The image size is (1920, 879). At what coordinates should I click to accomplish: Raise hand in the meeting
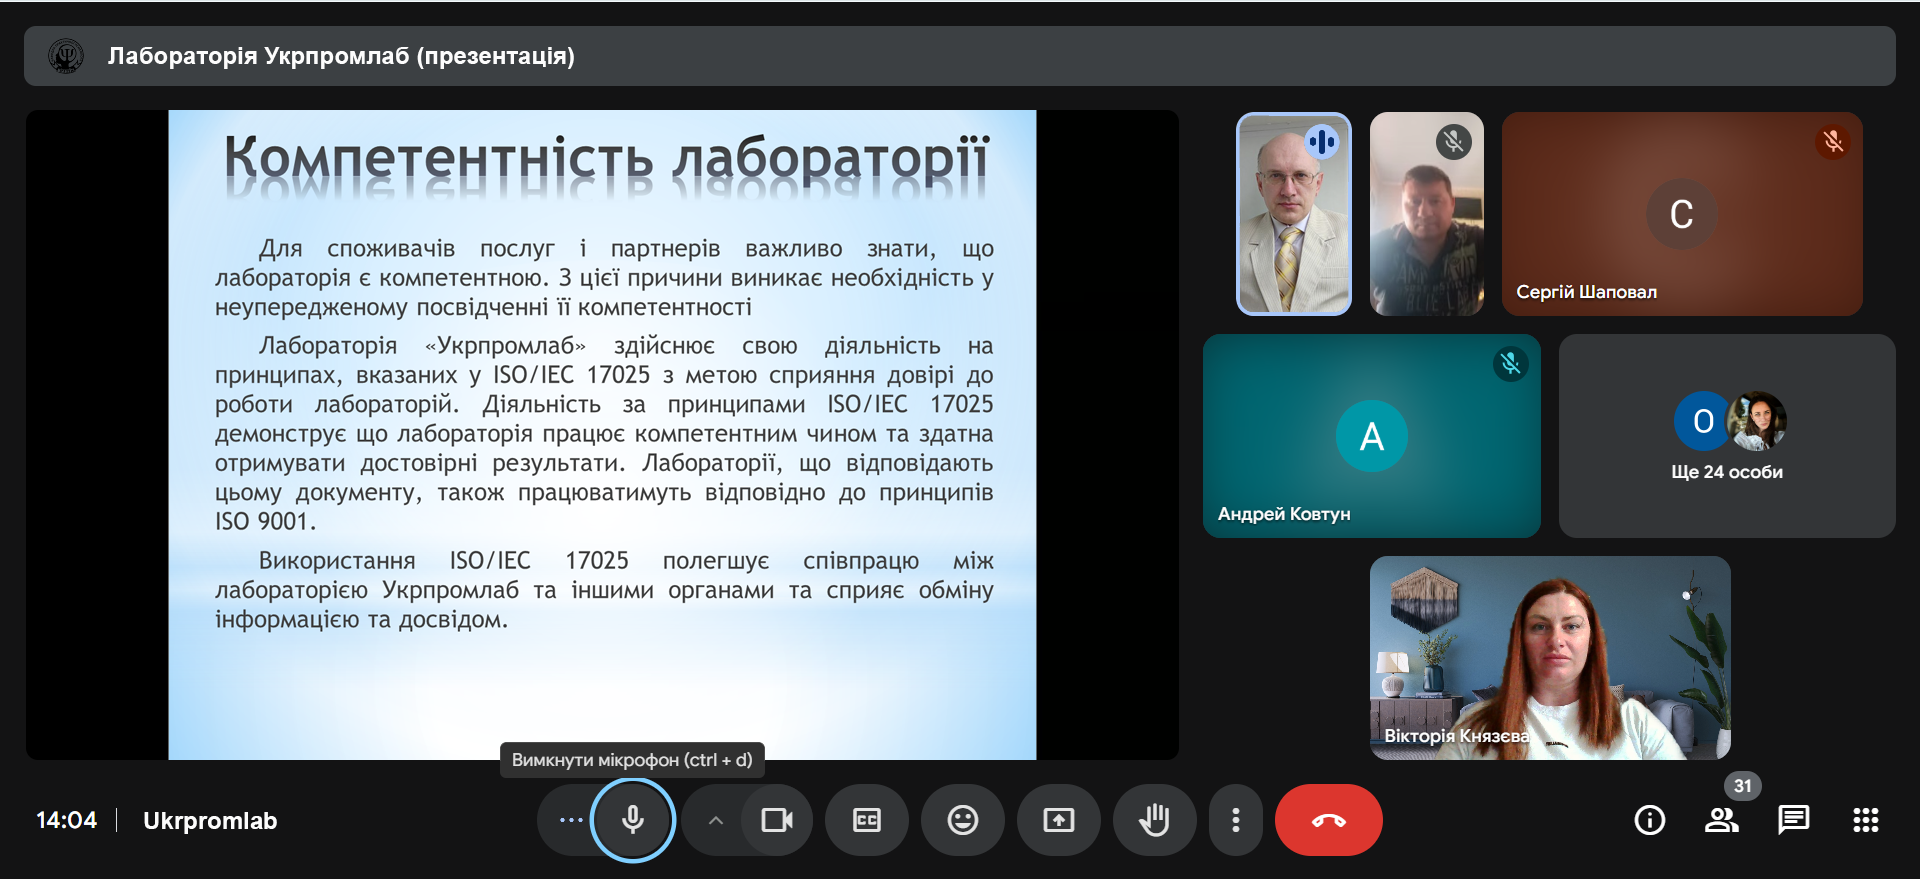(x=1155, y=820)
